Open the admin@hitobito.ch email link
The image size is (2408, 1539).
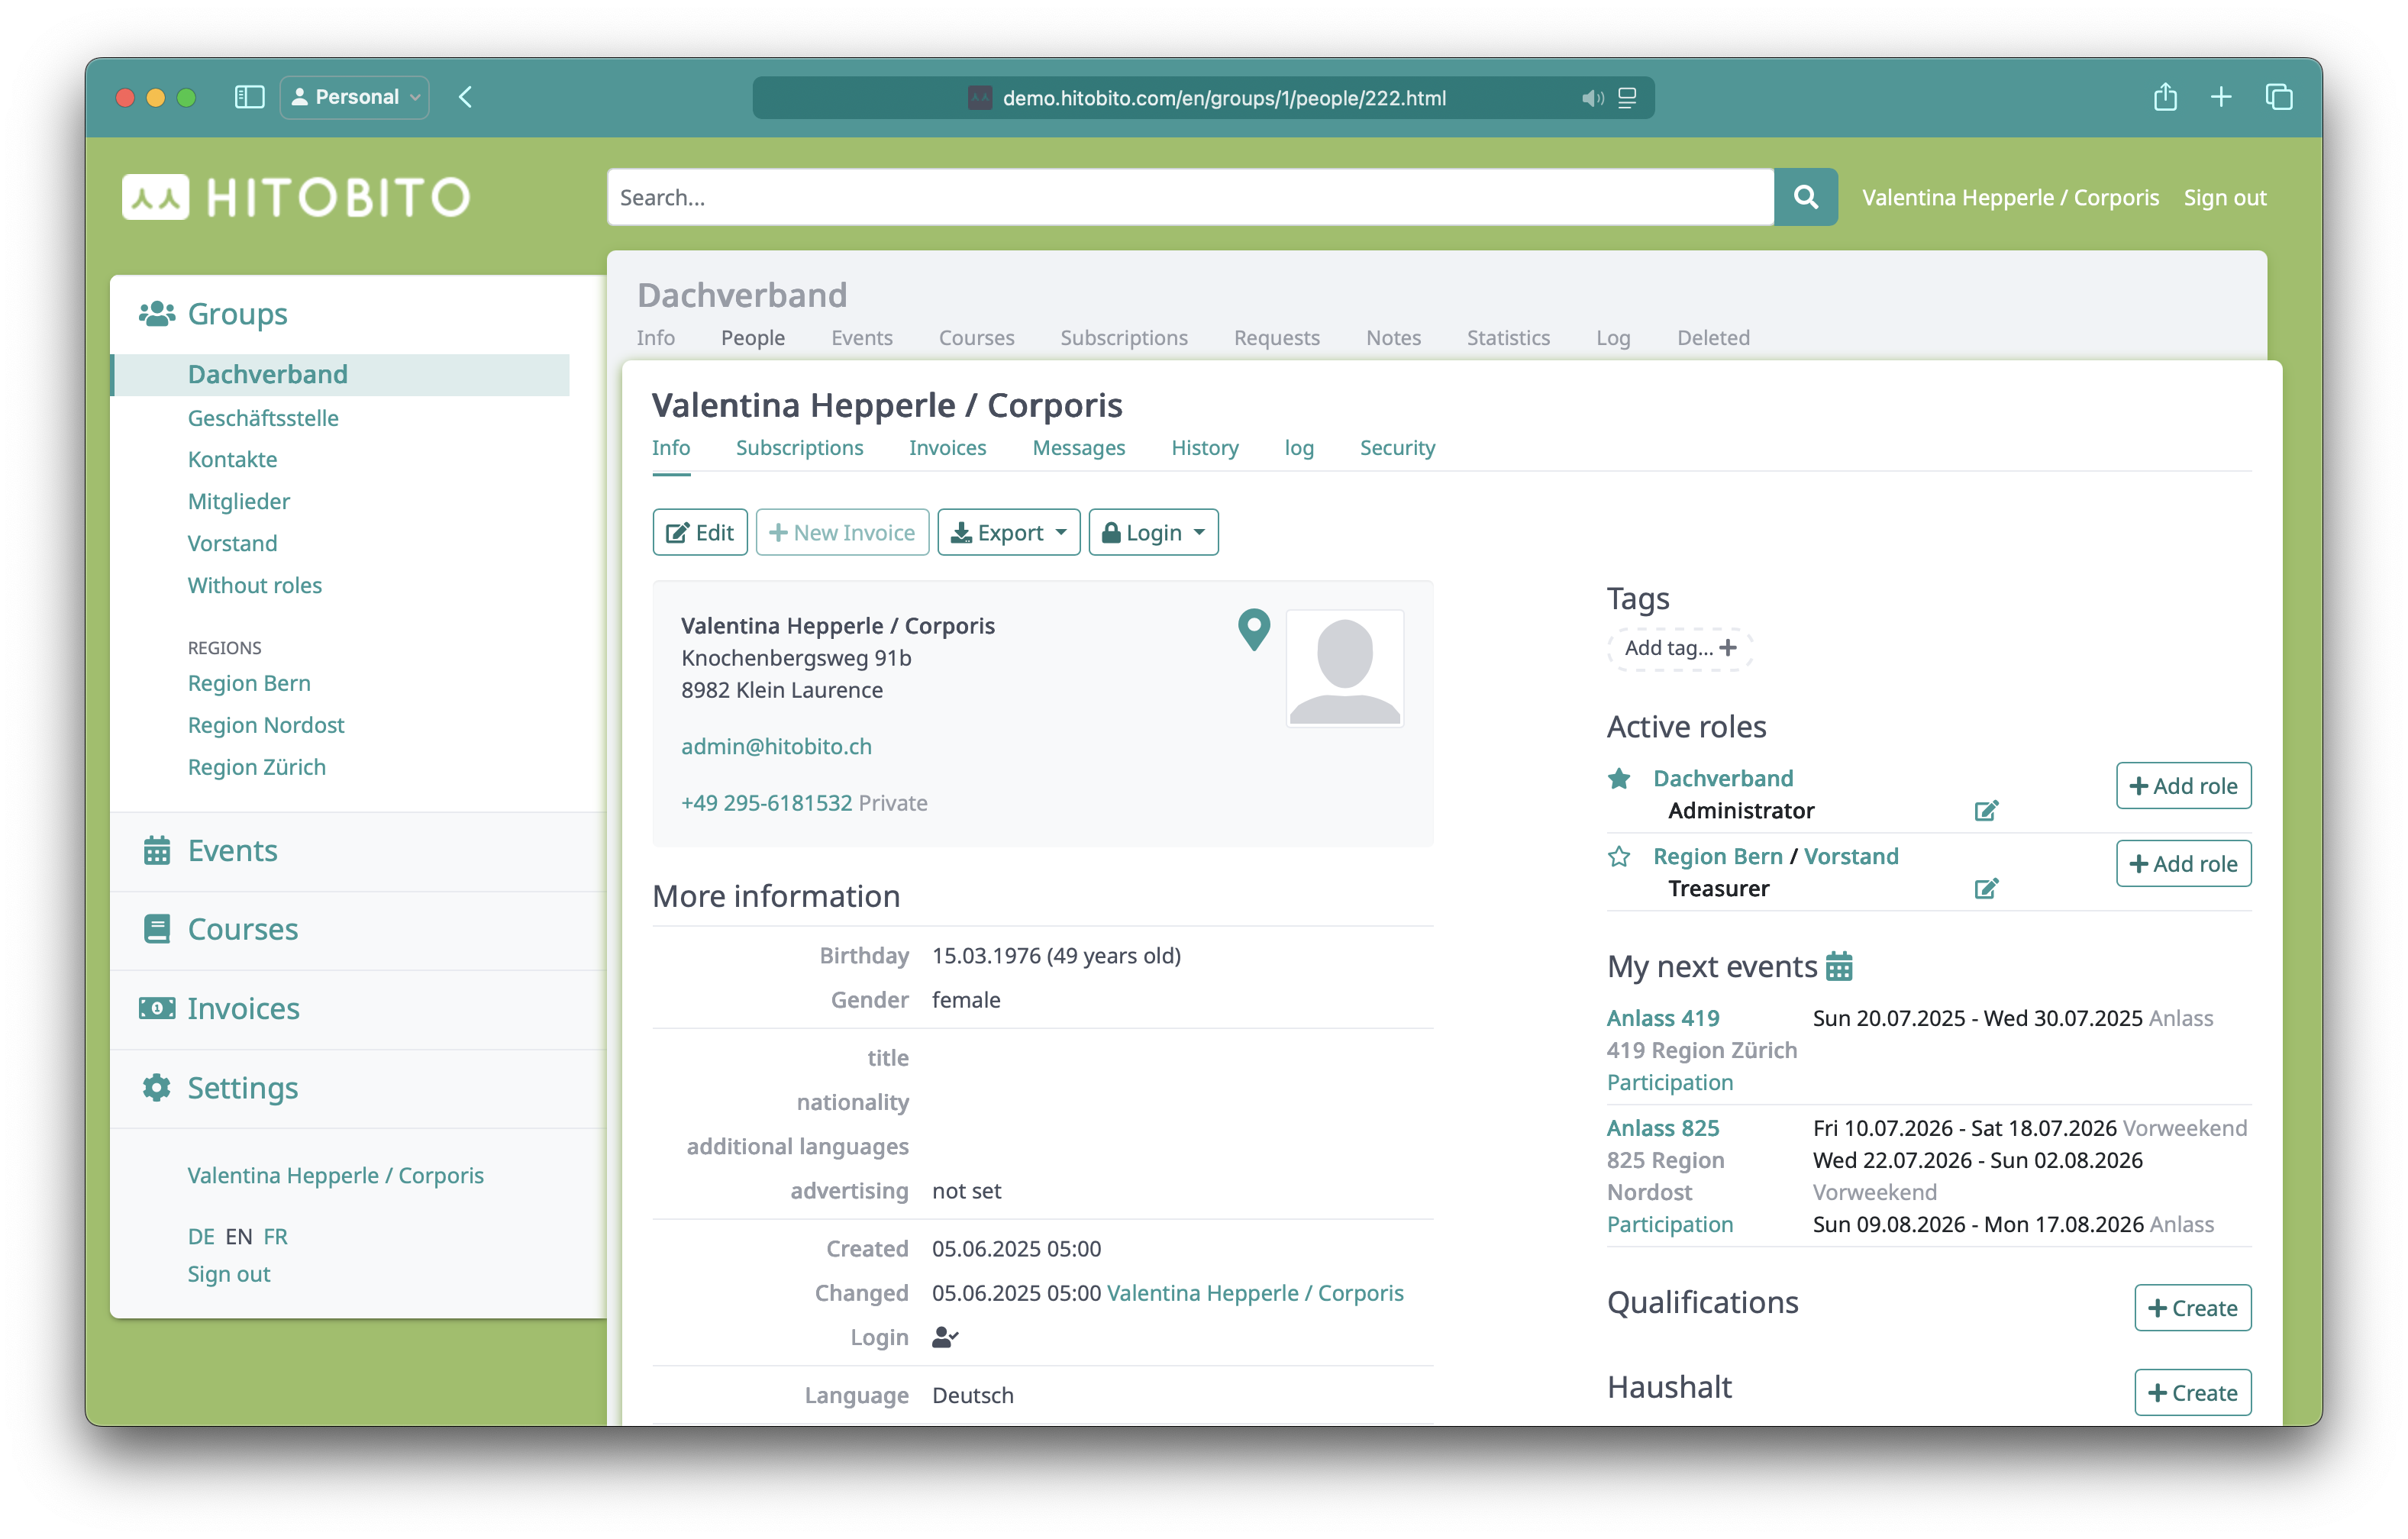(776, 746)
